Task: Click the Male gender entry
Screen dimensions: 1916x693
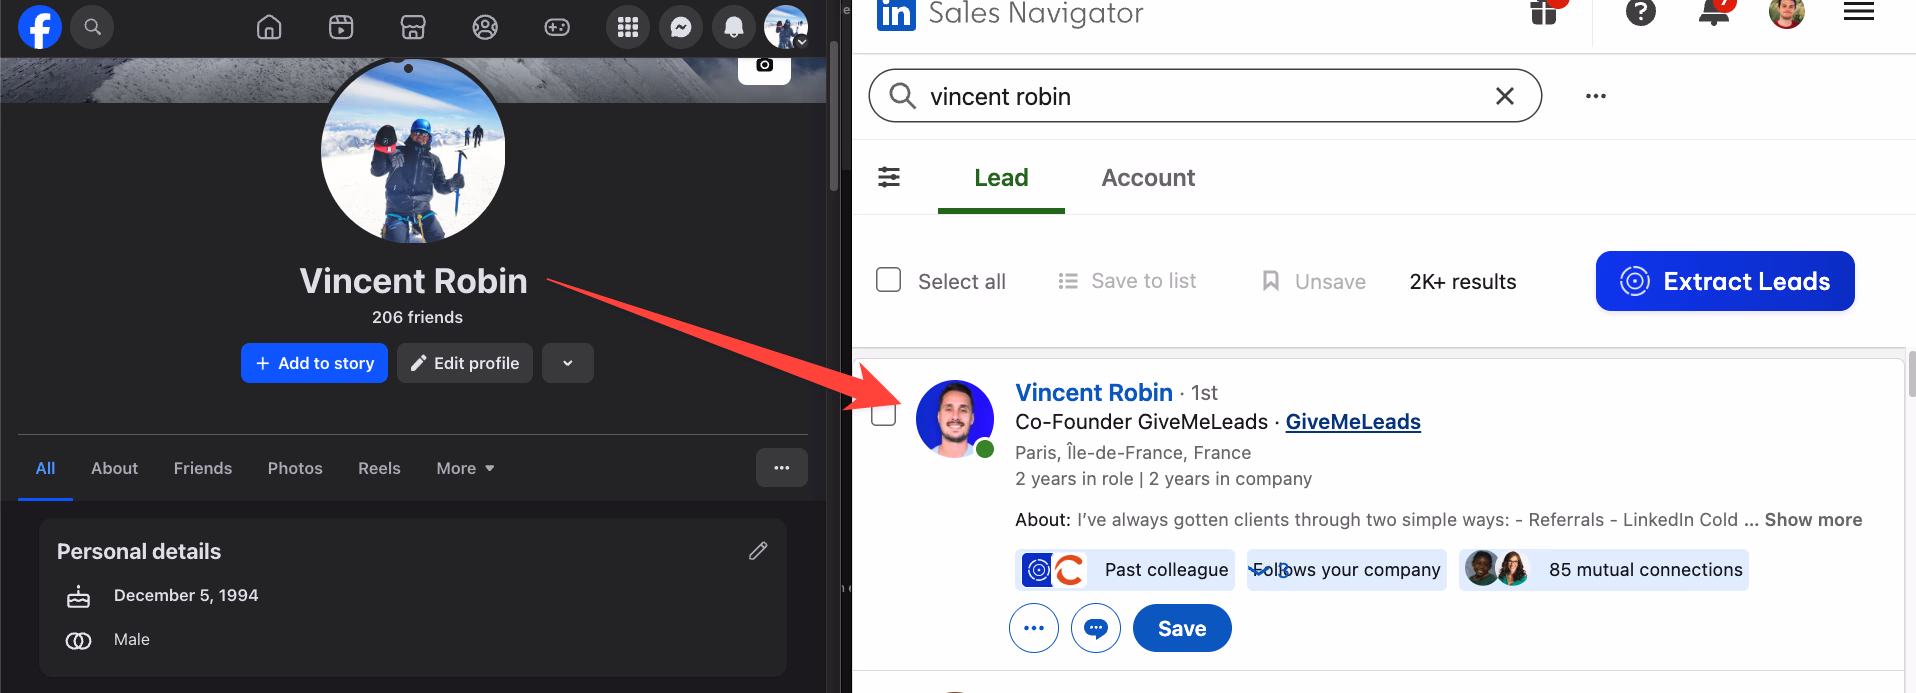Action: click(x=132, y=640)
